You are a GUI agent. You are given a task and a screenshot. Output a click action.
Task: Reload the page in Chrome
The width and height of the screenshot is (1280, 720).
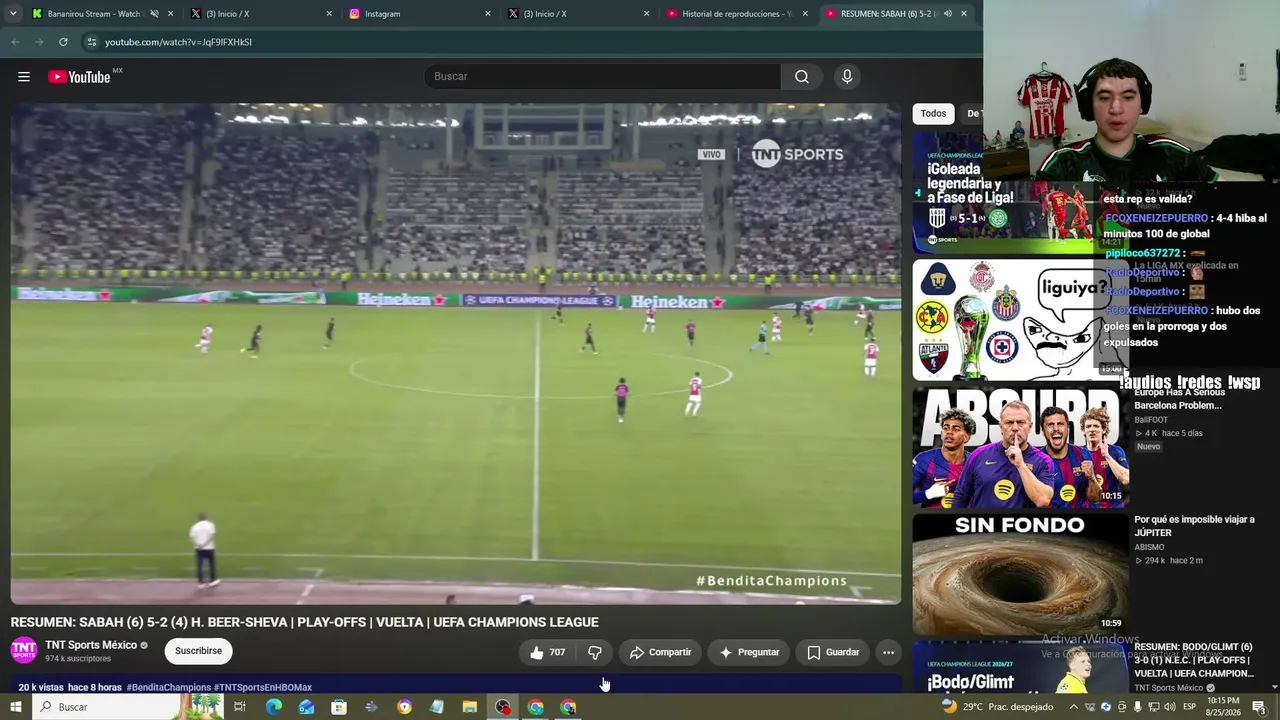click(63, 42)
